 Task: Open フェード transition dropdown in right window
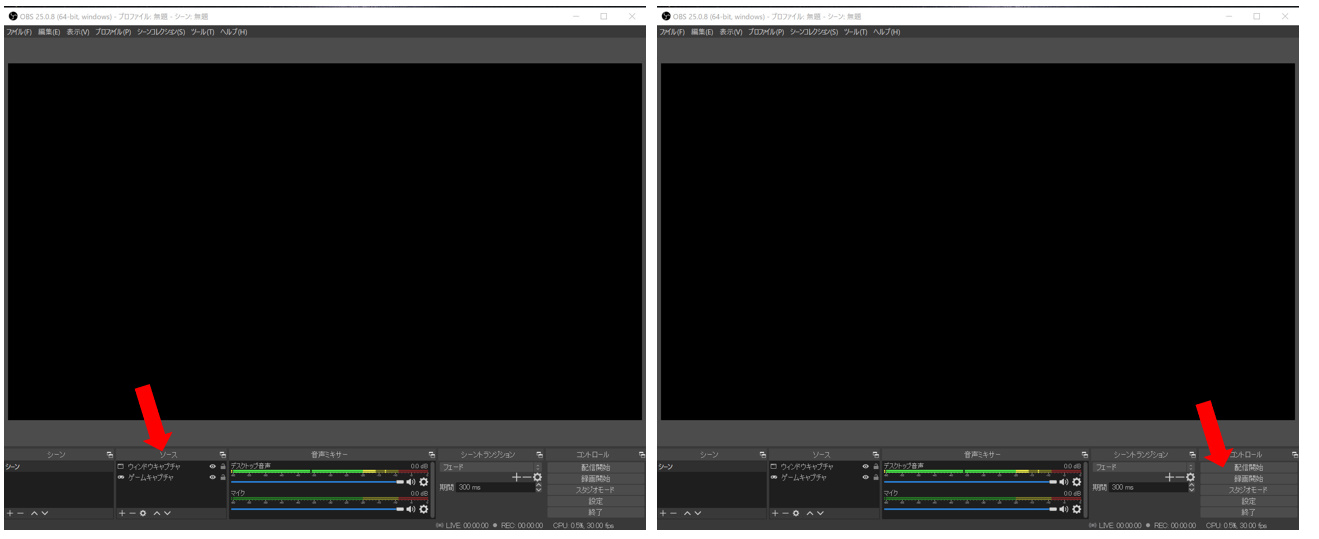pyautogui.click(x=1143, y=467)
